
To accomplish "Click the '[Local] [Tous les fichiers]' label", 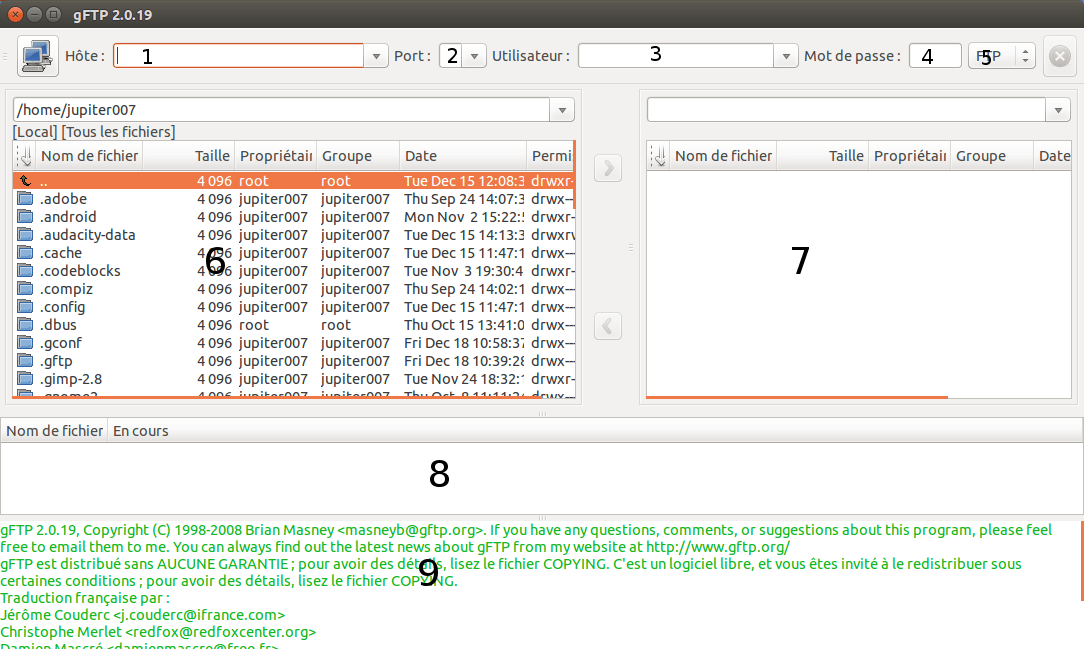I will (x=94, y=132).
